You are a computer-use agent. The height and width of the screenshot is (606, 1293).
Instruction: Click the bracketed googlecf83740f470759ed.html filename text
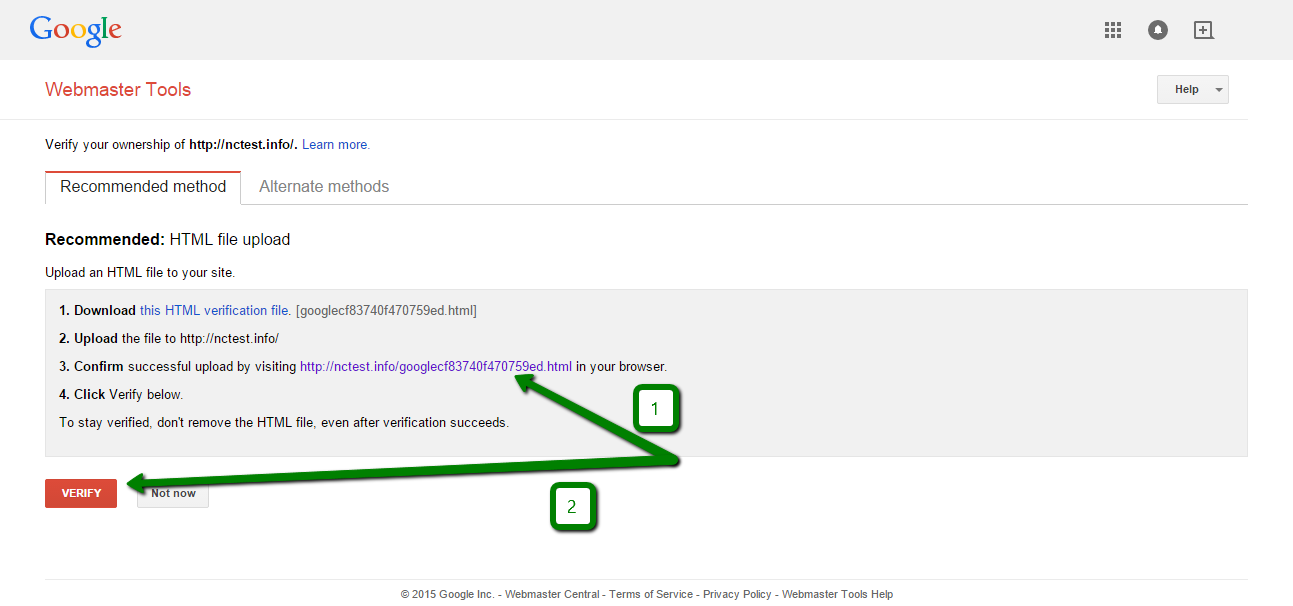[x=386, y=311]
